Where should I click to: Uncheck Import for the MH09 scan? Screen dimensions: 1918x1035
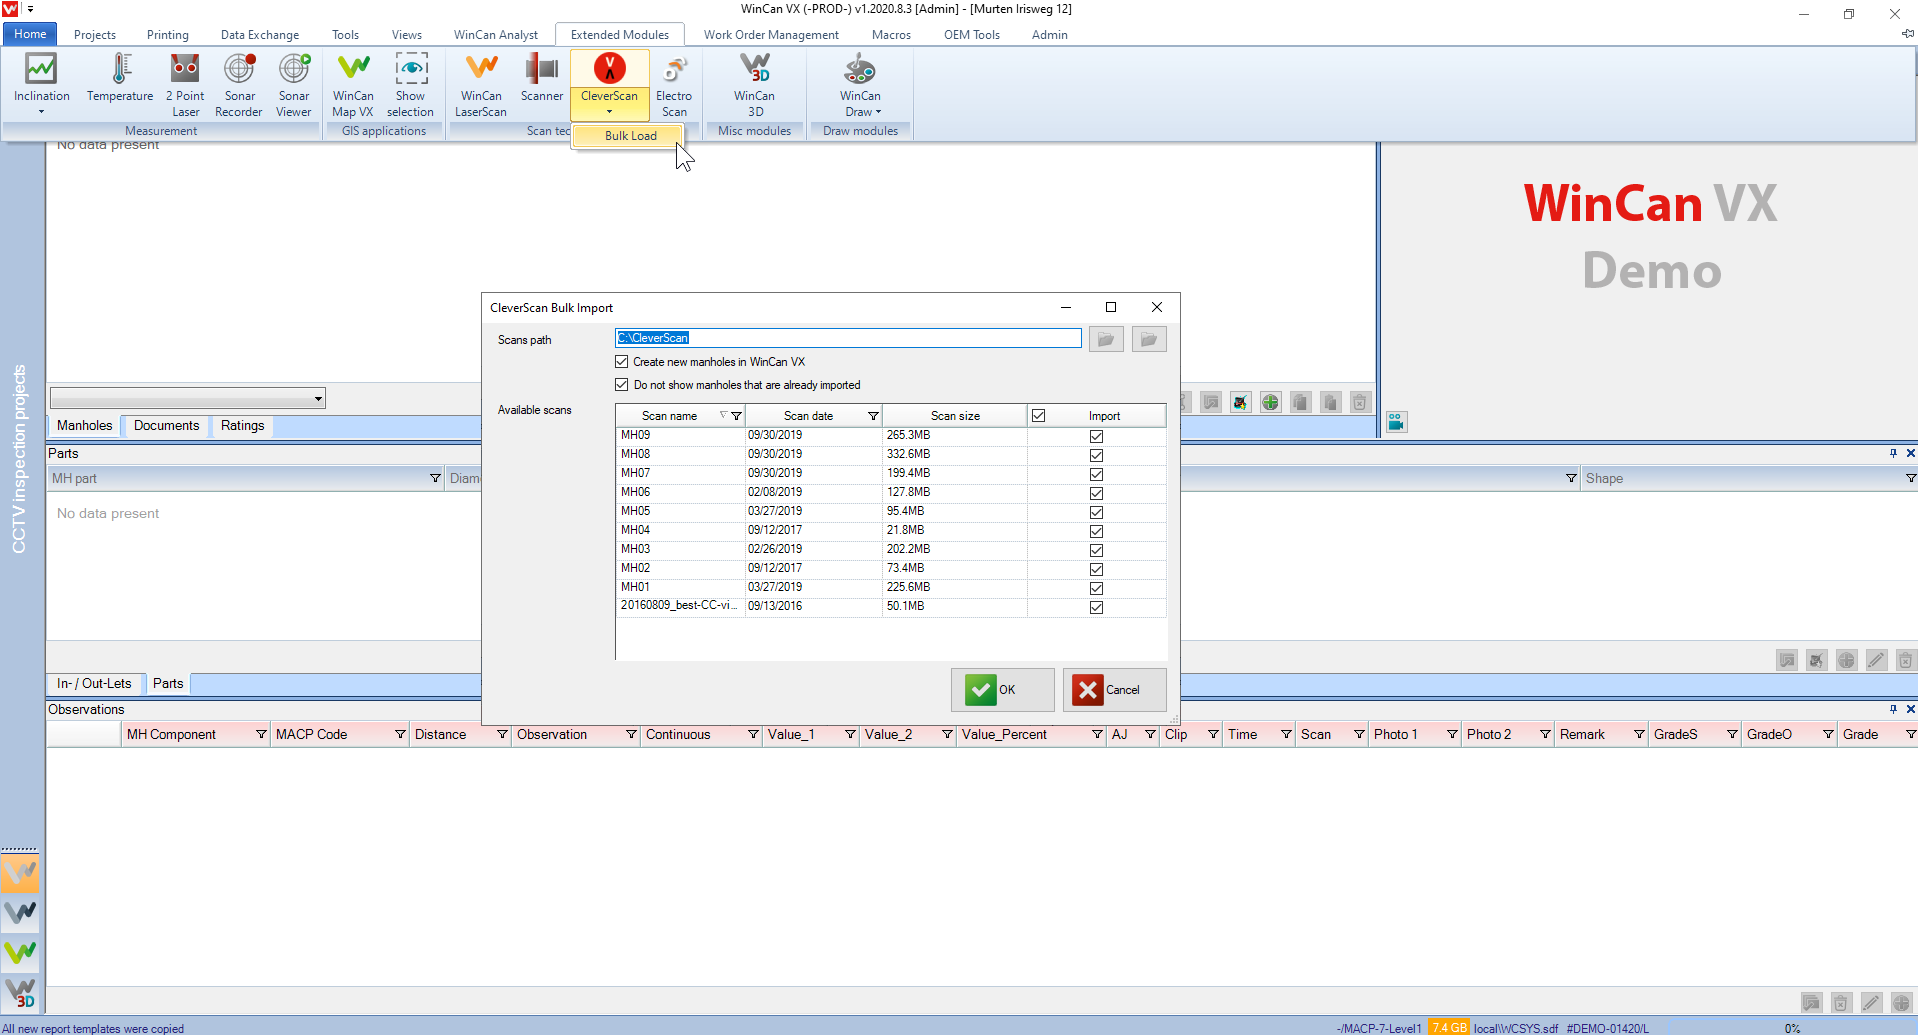(1096, 436)
